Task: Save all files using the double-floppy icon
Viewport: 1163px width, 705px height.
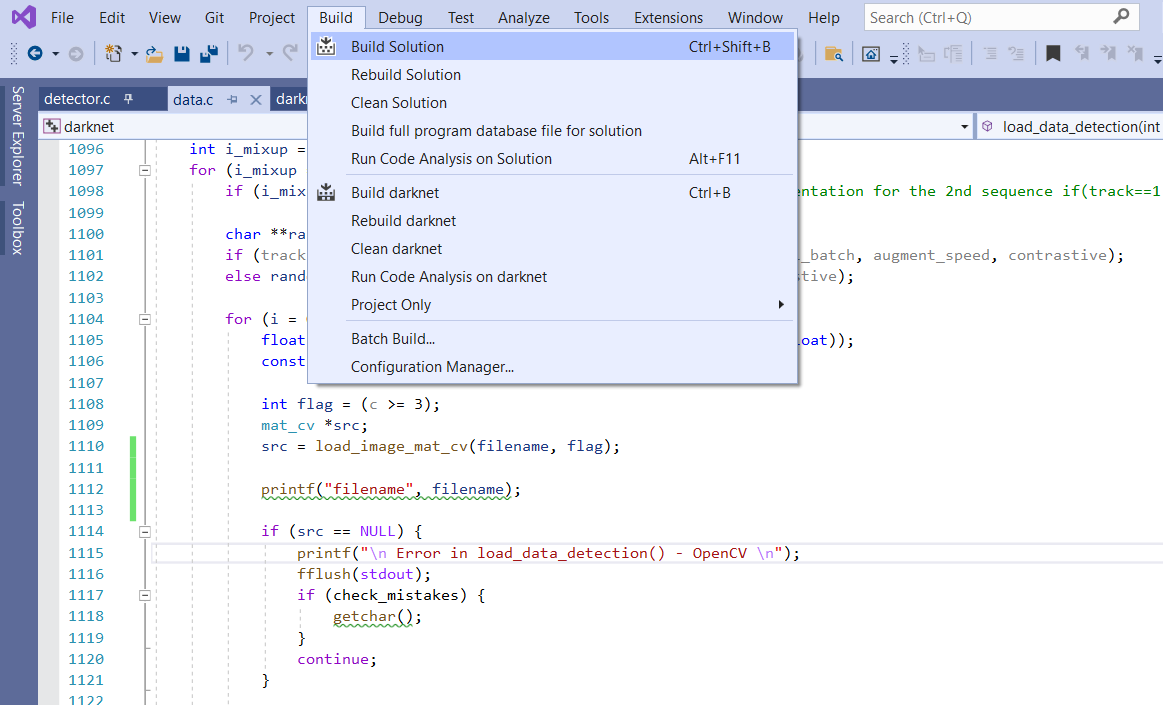Action: point(209,53)
